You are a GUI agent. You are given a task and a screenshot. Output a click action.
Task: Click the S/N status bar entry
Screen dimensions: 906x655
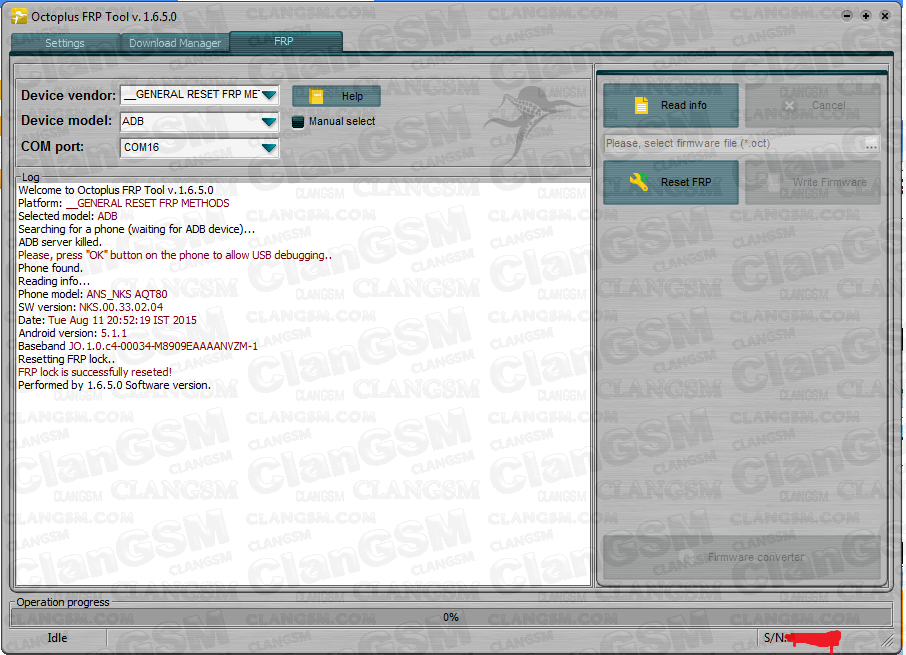click(801, 638)
